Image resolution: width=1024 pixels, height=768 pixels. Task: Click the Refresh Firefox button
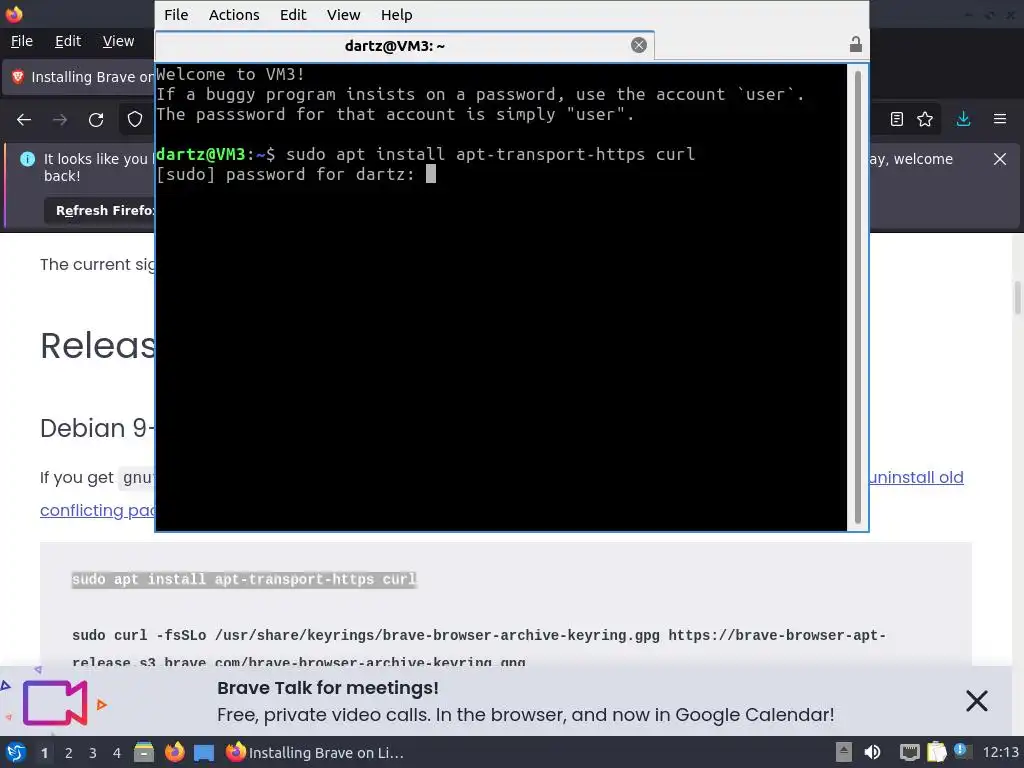(x=101, y=210)
